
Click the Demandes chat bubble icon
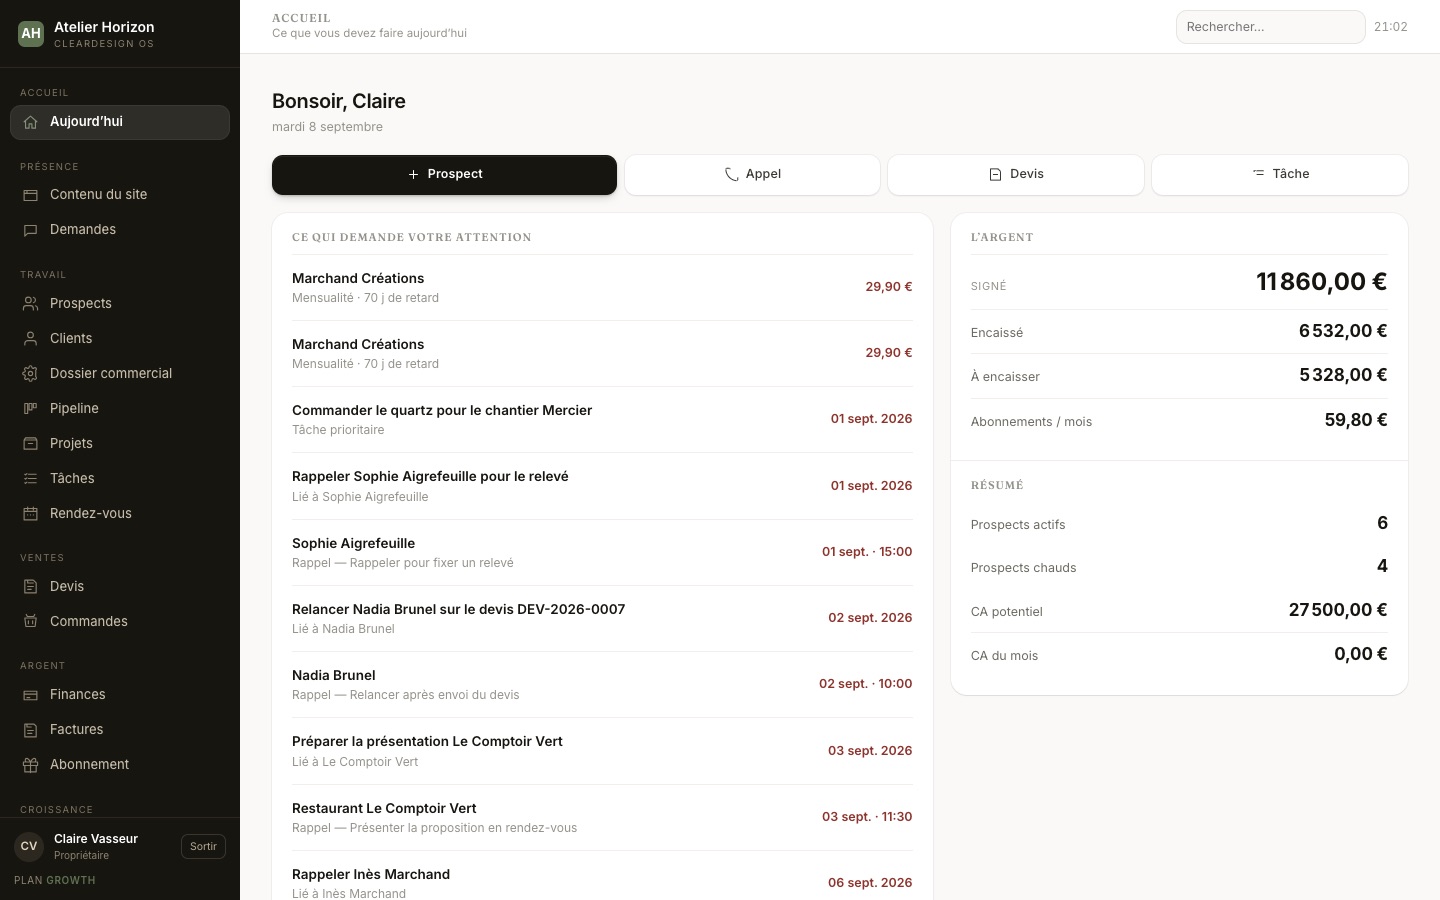tap(30, 230)
